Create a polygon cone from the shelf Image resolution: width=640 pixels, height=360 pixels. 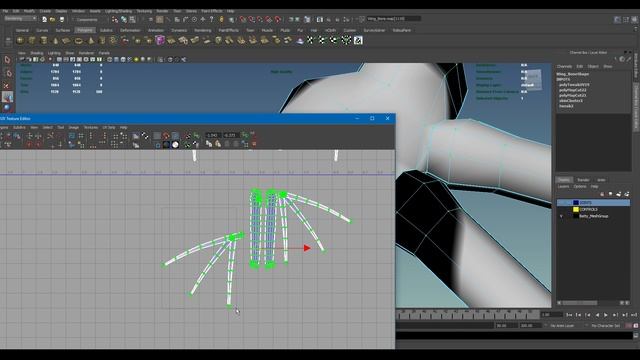(x=55, y=40)
